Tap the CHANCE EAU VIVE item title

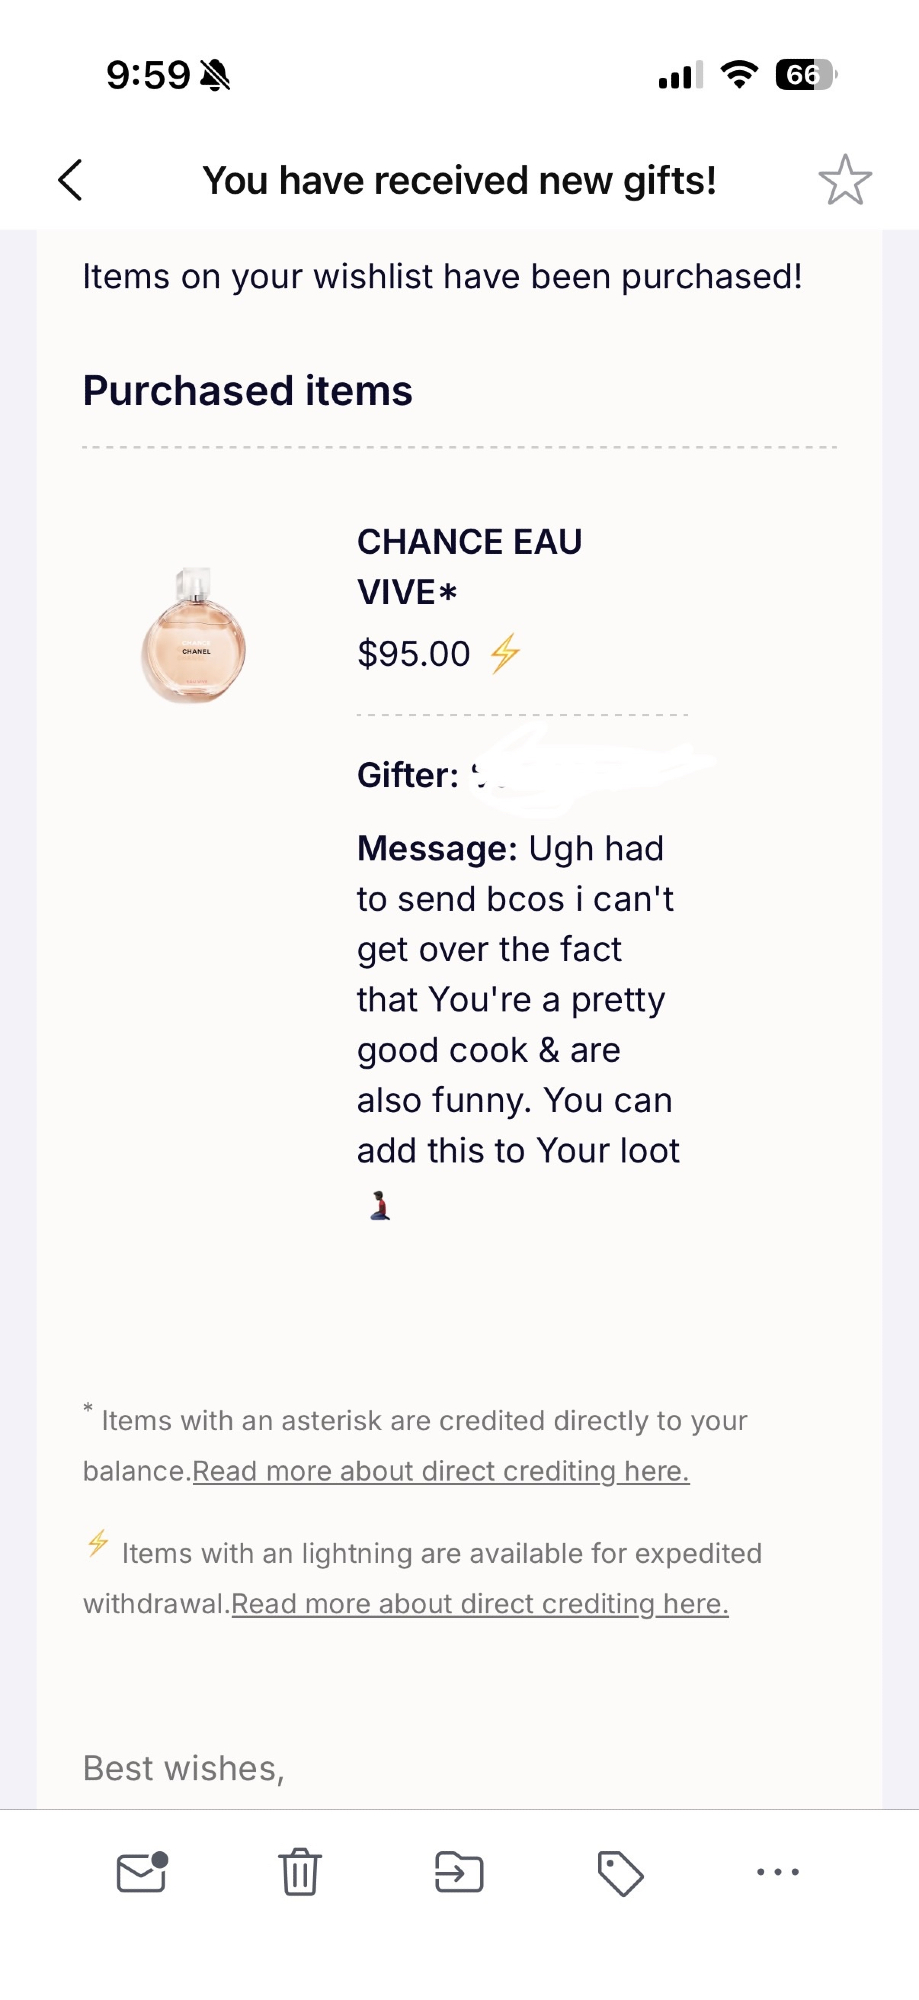(469, 566)
